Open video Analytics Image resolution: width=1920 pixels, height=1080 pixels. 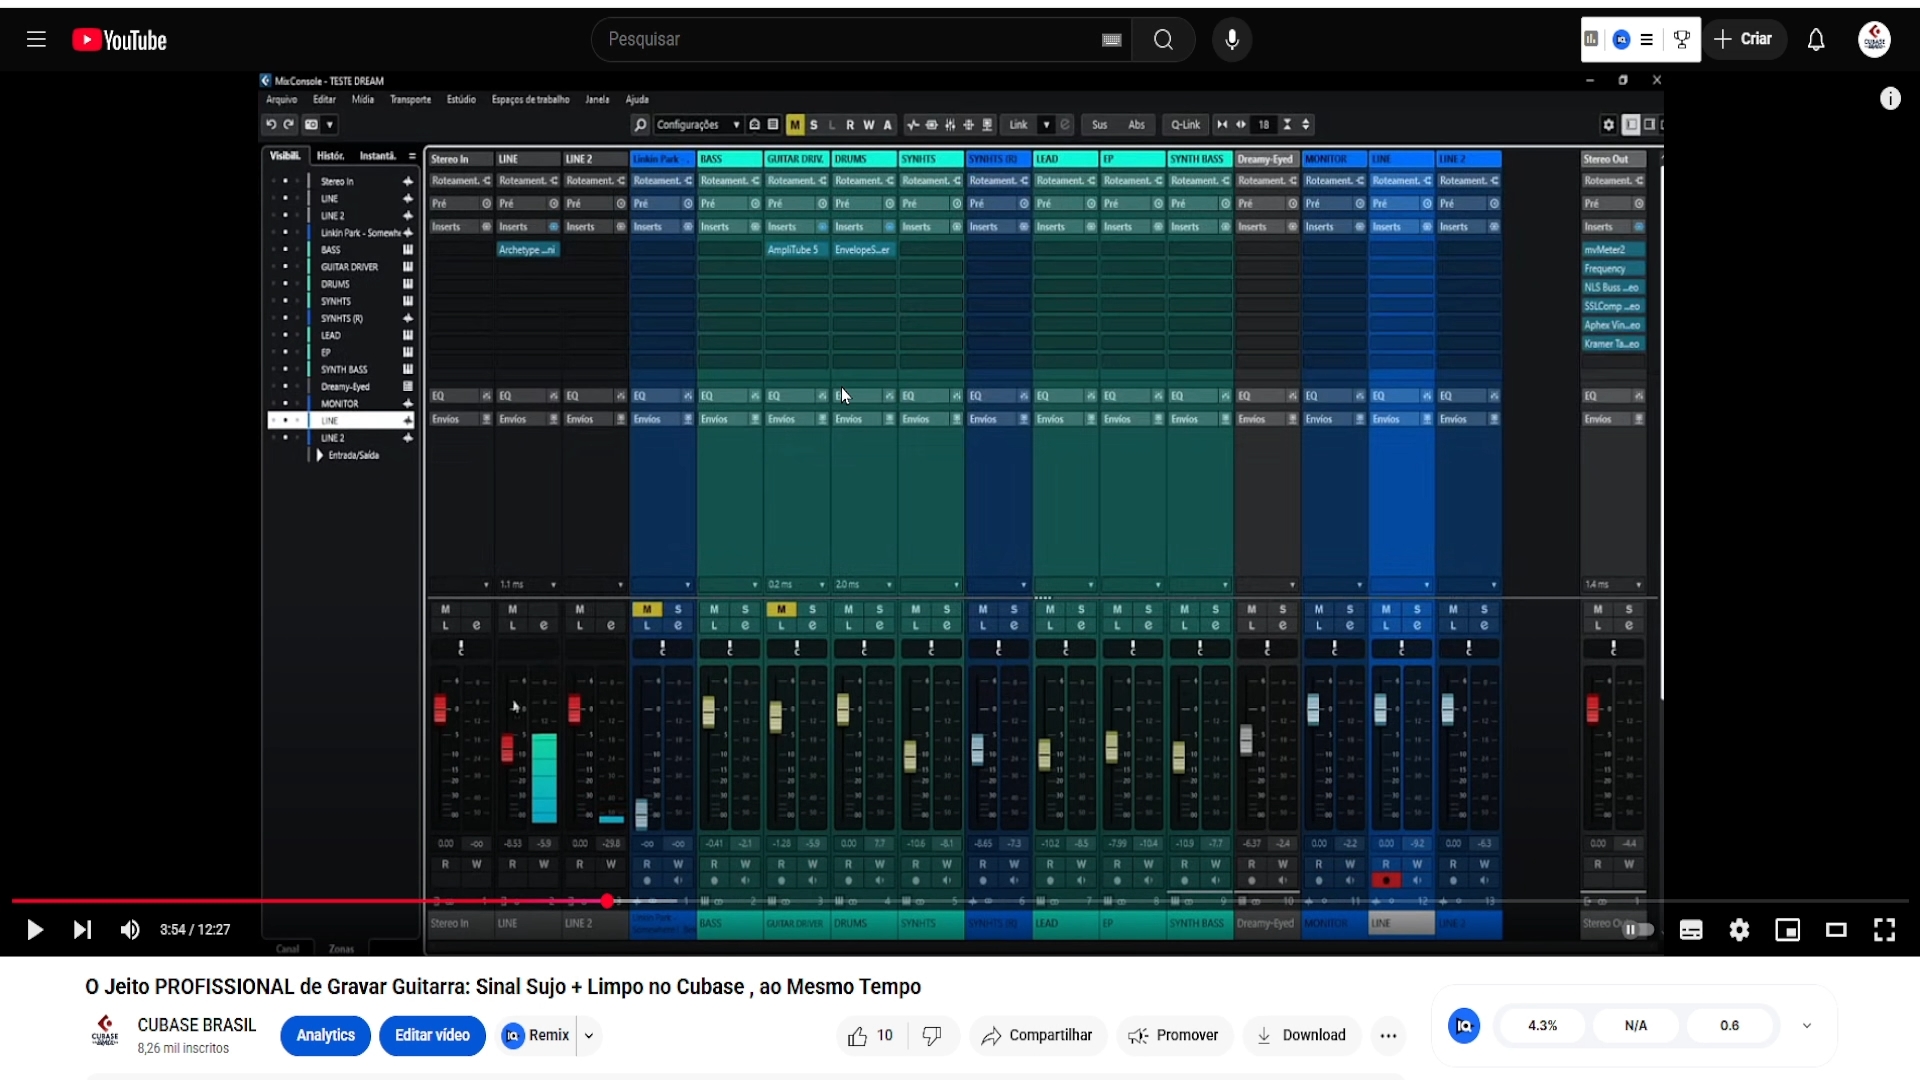click(325, 1036)
